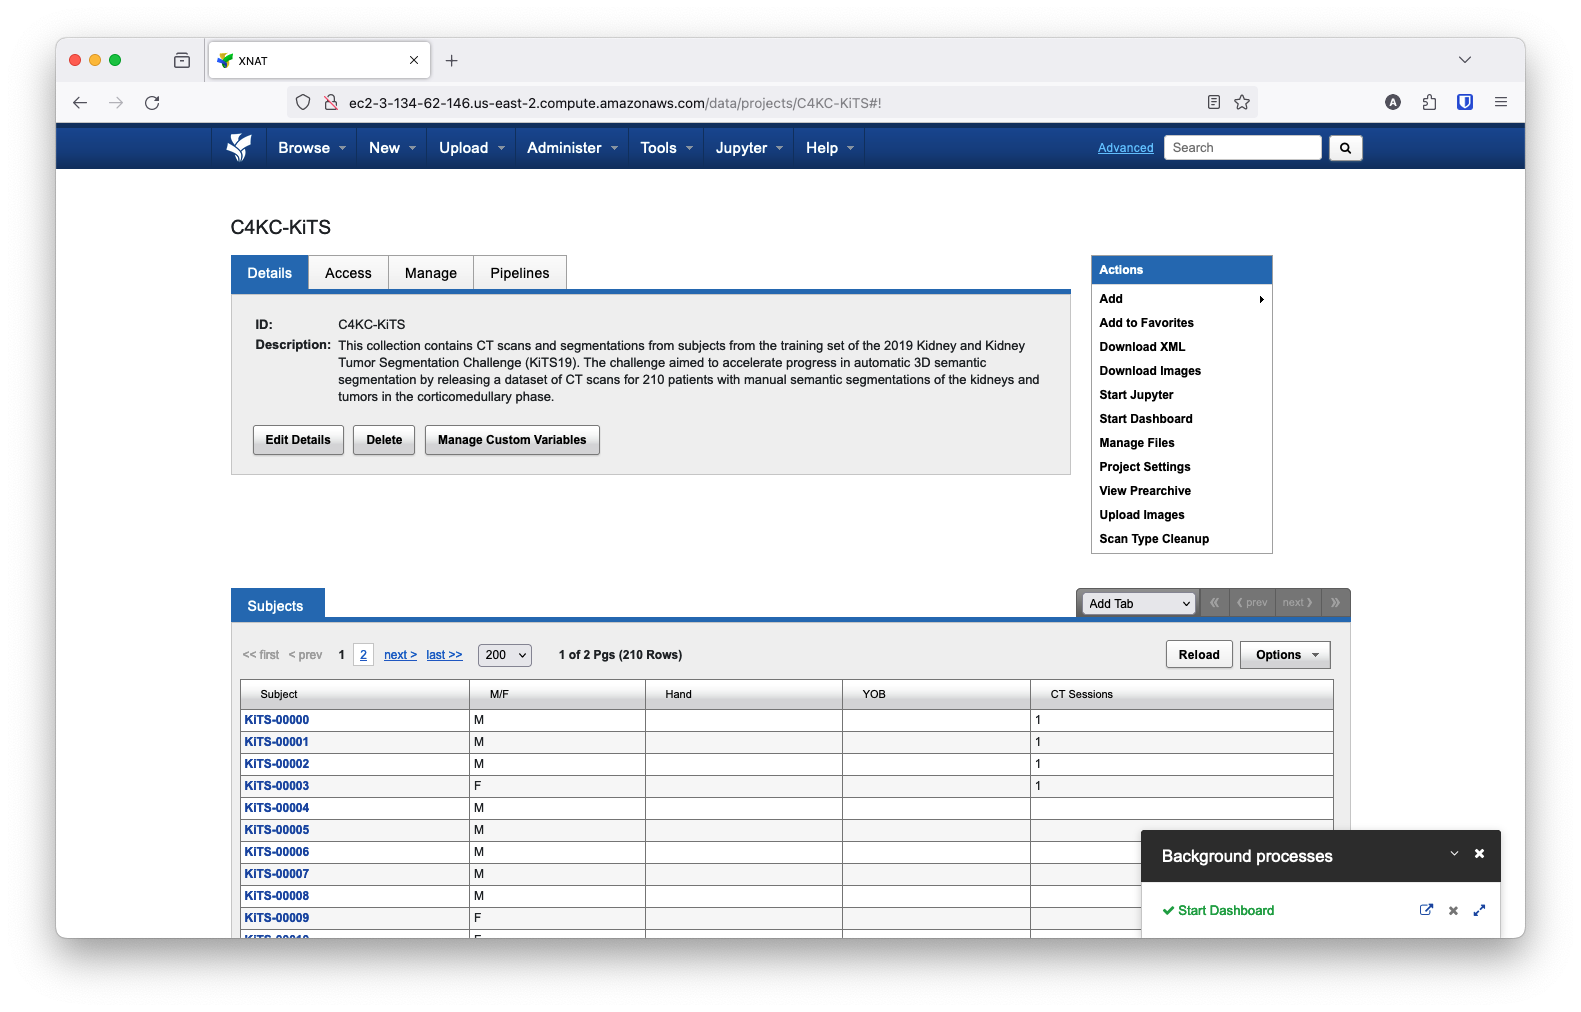Open Start Dashboard in new window icon
Screen dimensions: 1581x1012
pyautogui.click(x=1426, y=910)
